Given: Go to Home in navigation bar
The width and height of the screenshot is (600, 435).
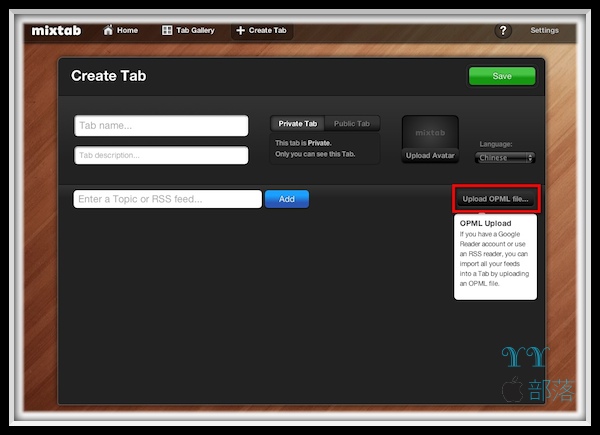Looking at the screenshot, I should point(121,30).
